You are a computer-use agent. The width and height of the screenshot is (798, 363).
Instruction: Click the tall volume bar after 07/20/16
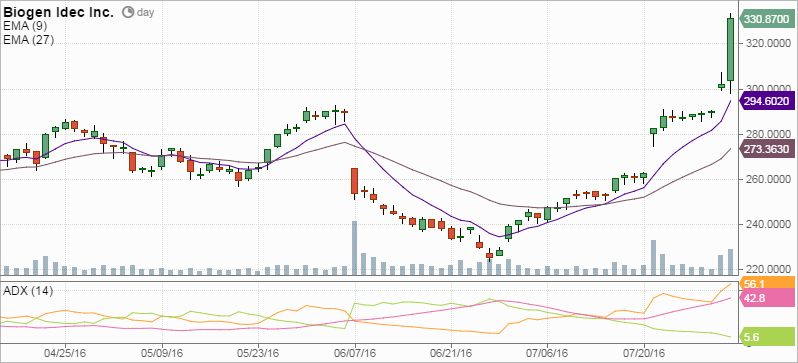[653, 257]
